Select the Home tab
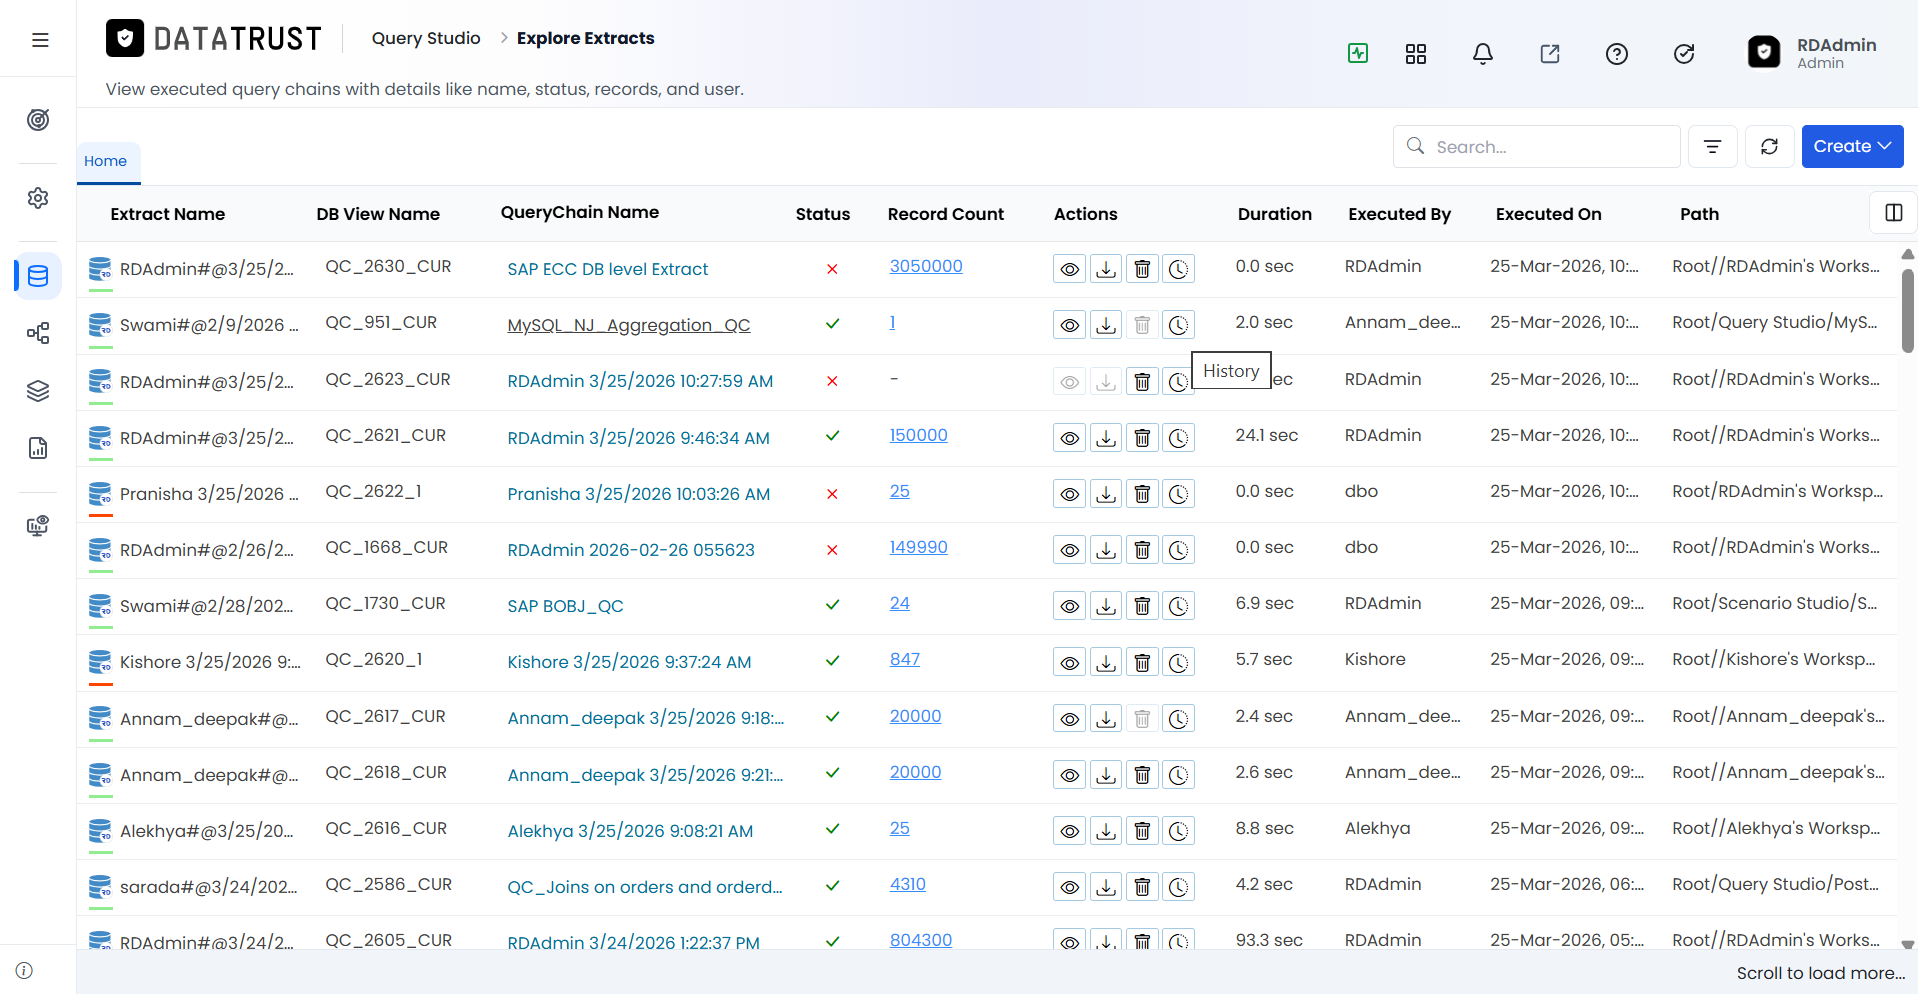The width and height of the screenshot is (1918, 994). click(106, 162)
